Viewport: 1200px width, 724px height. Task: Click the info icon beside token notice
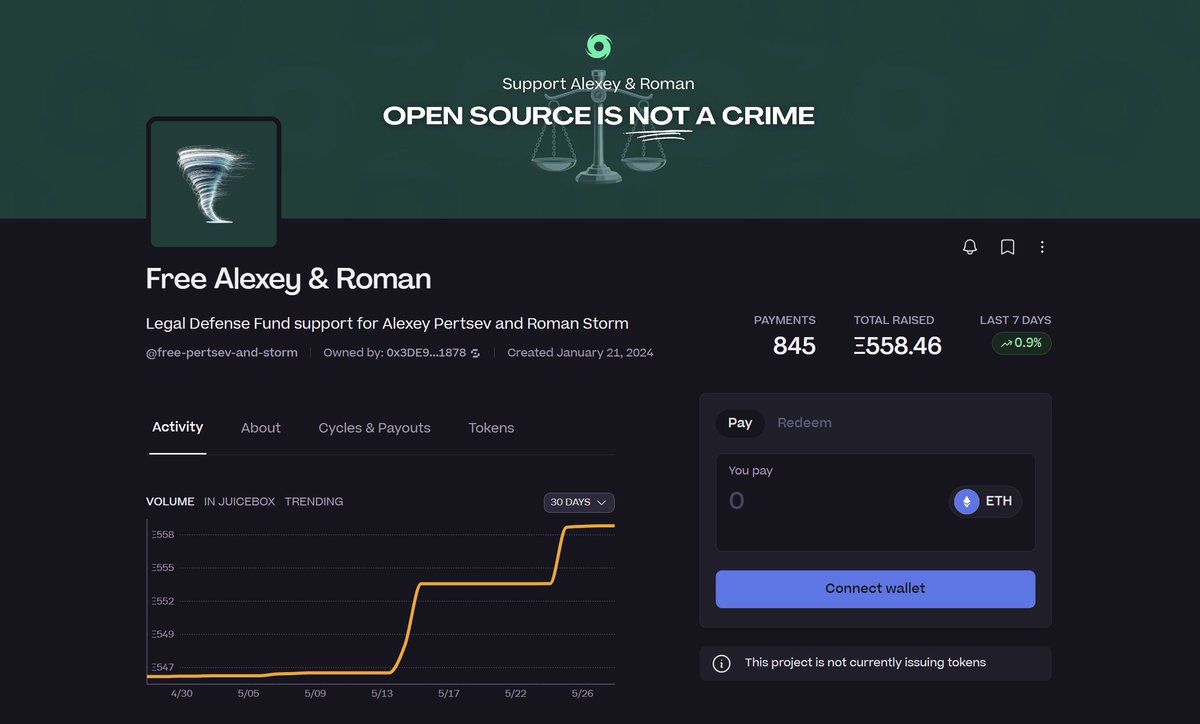[721, 663]
